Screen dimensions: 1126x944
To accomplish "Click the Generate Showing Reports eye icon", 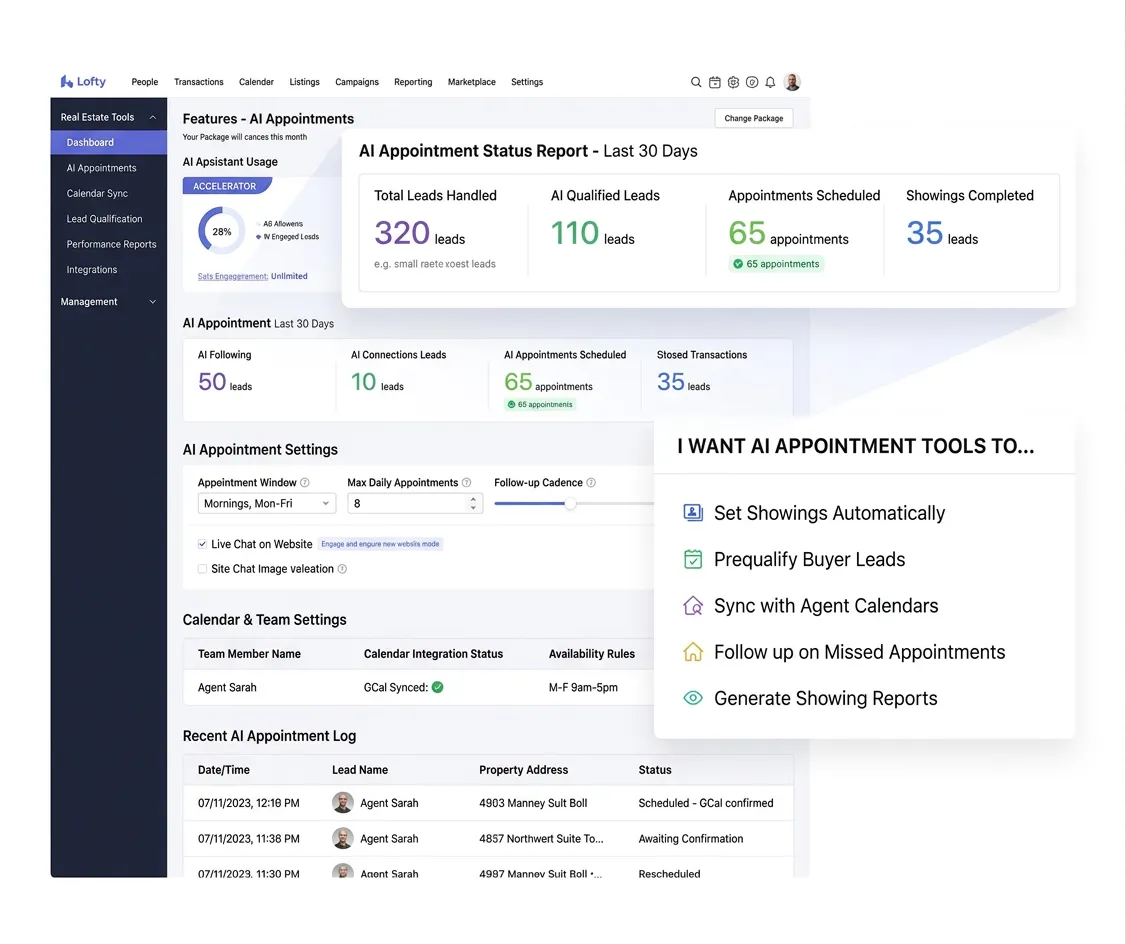I will 692,698.
